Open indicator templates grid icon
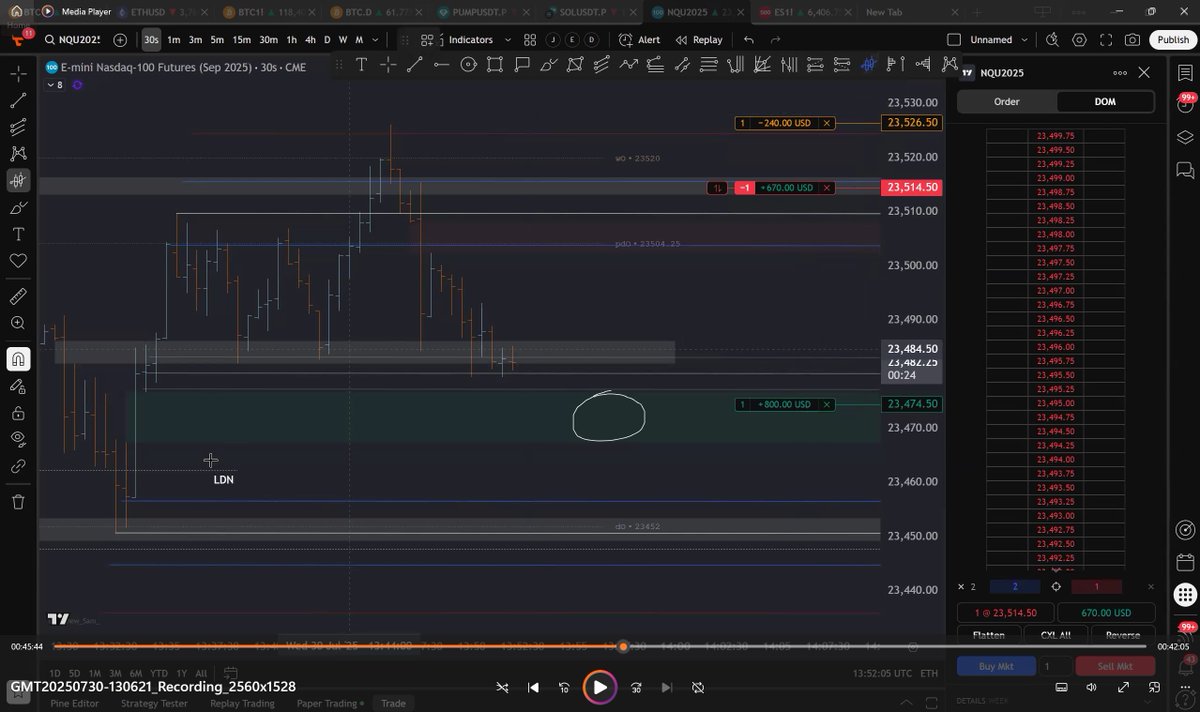Viewport: 1200px width, 712px height. (x=531, y=40)
